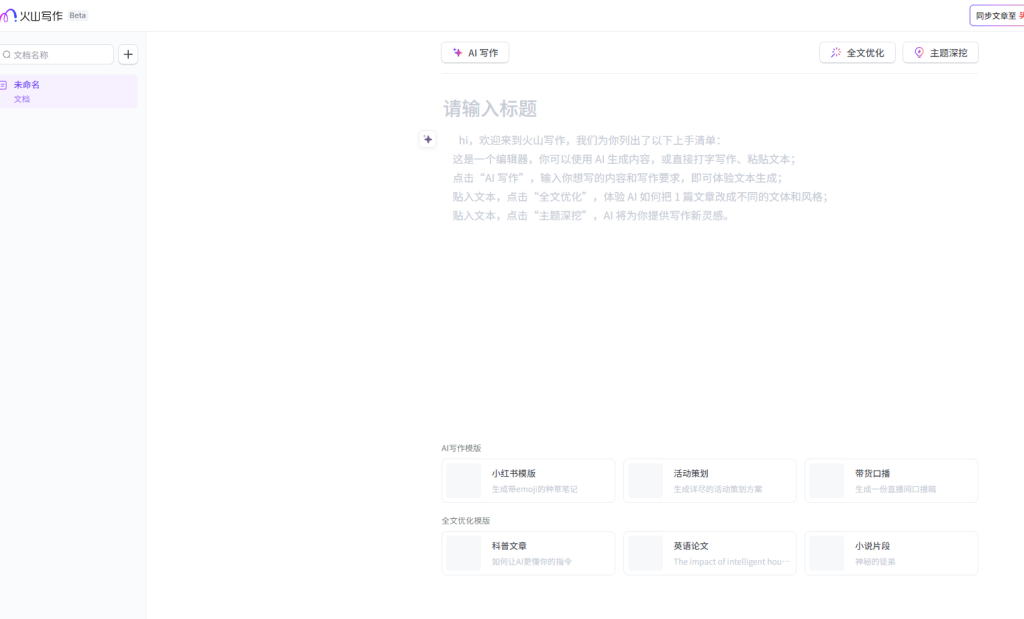Screen dimensions: 1024x619
Task: Choose the 活动策划 template card
Action: pos(709,481)
